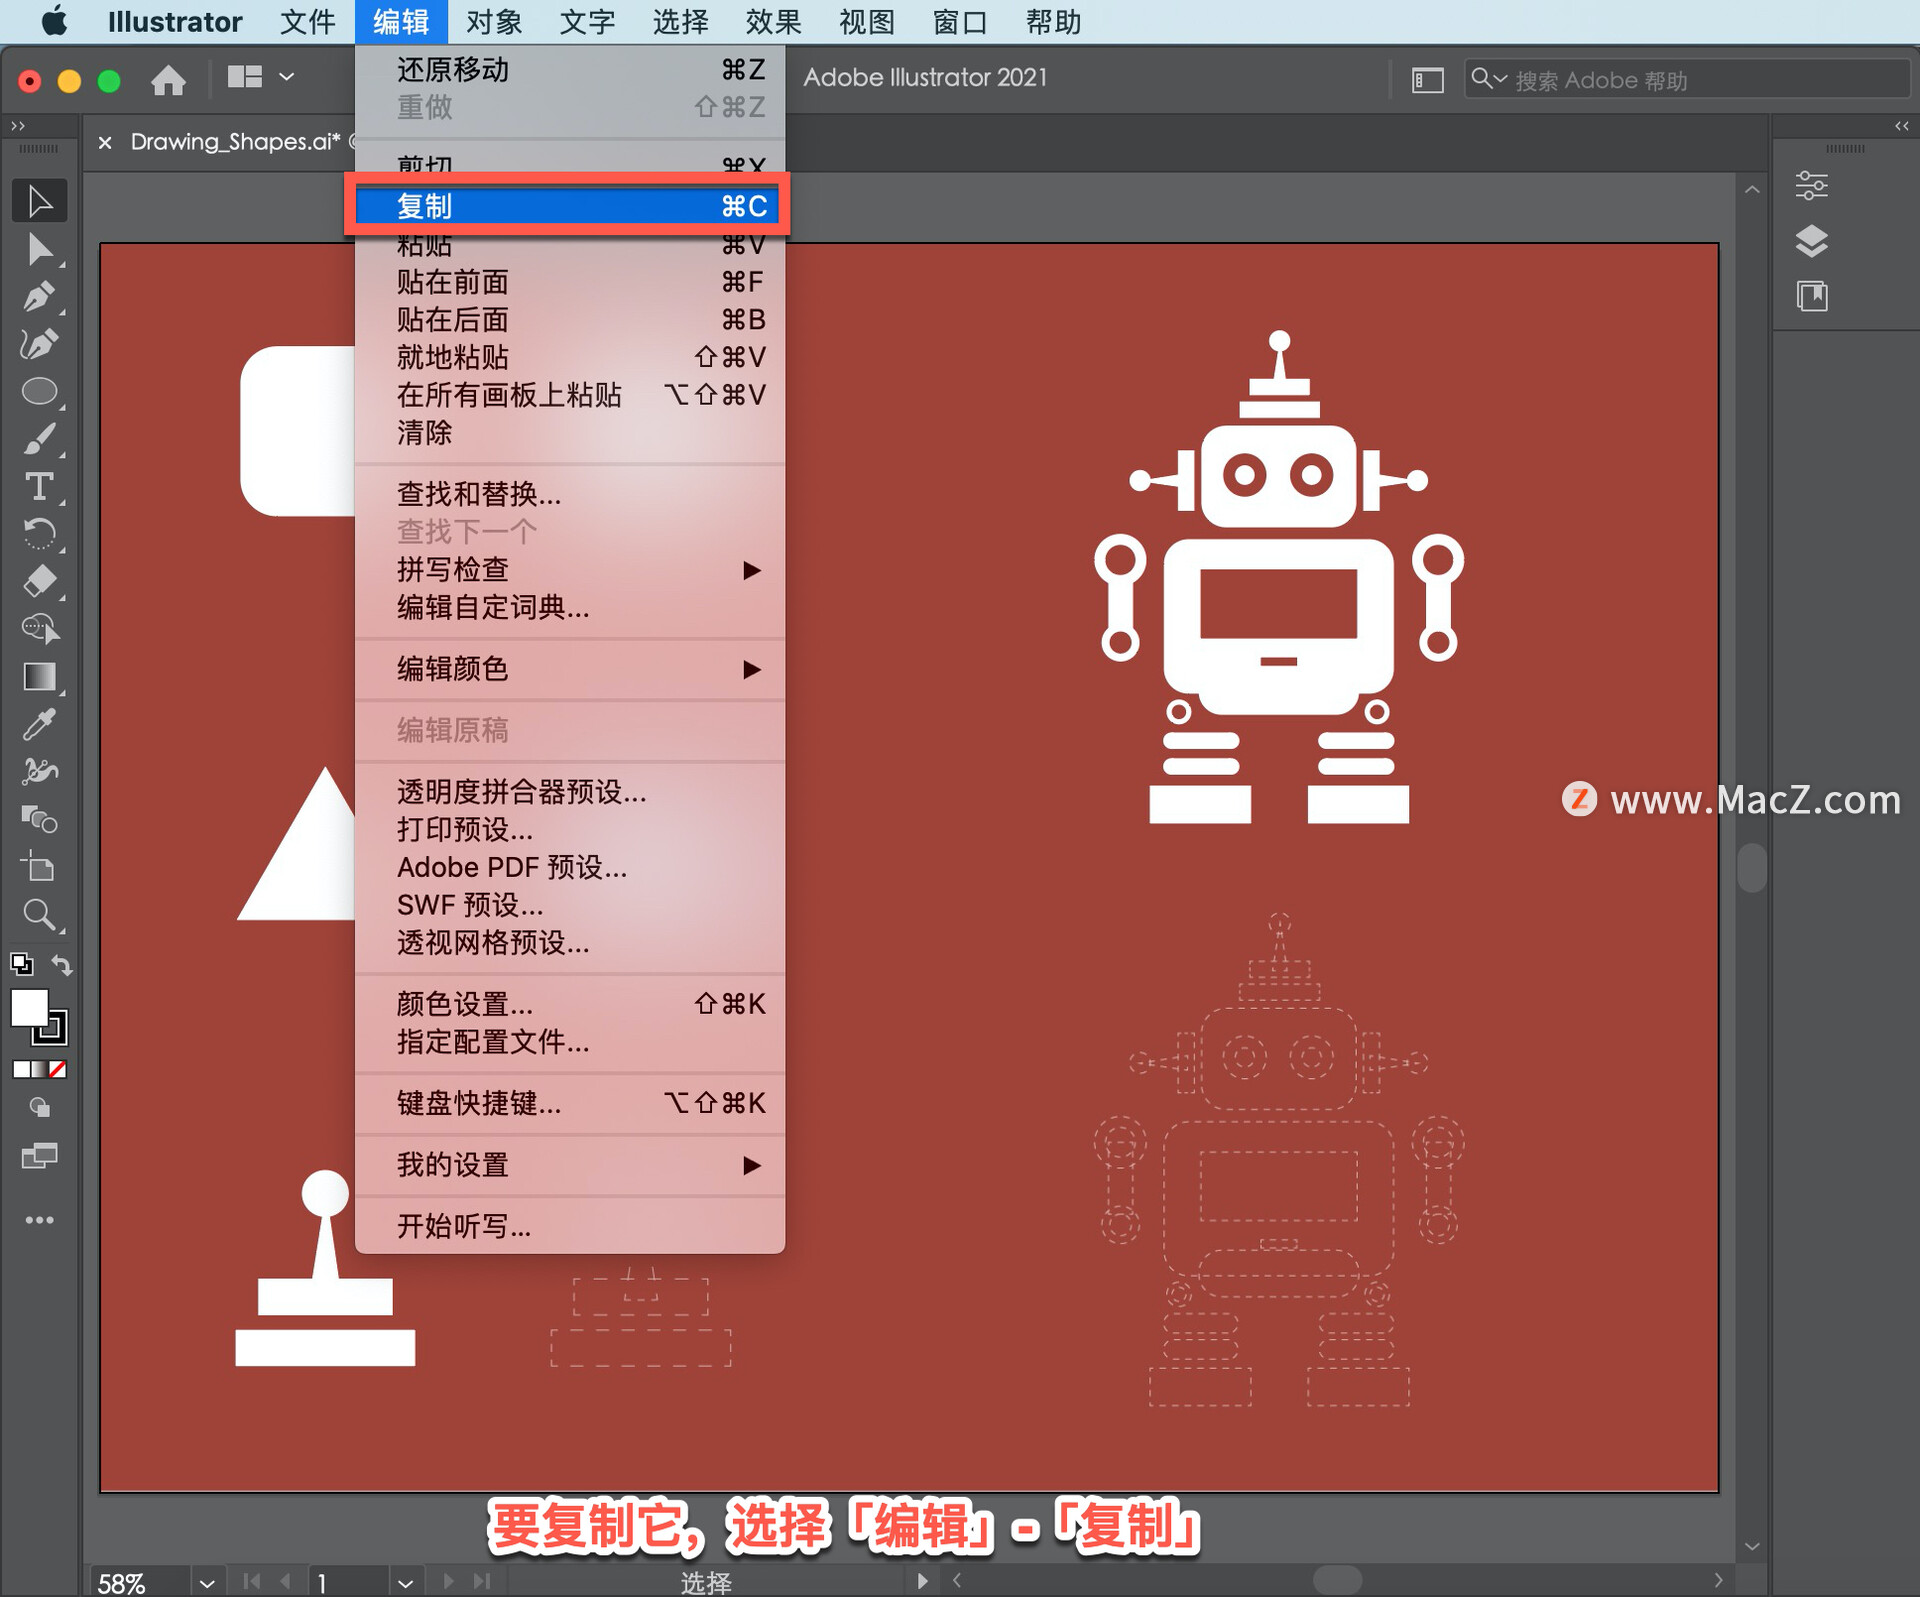The image size is (1920, 1597).
Task: Open the arrange documents layout switcher
Action: pos(261,77)
